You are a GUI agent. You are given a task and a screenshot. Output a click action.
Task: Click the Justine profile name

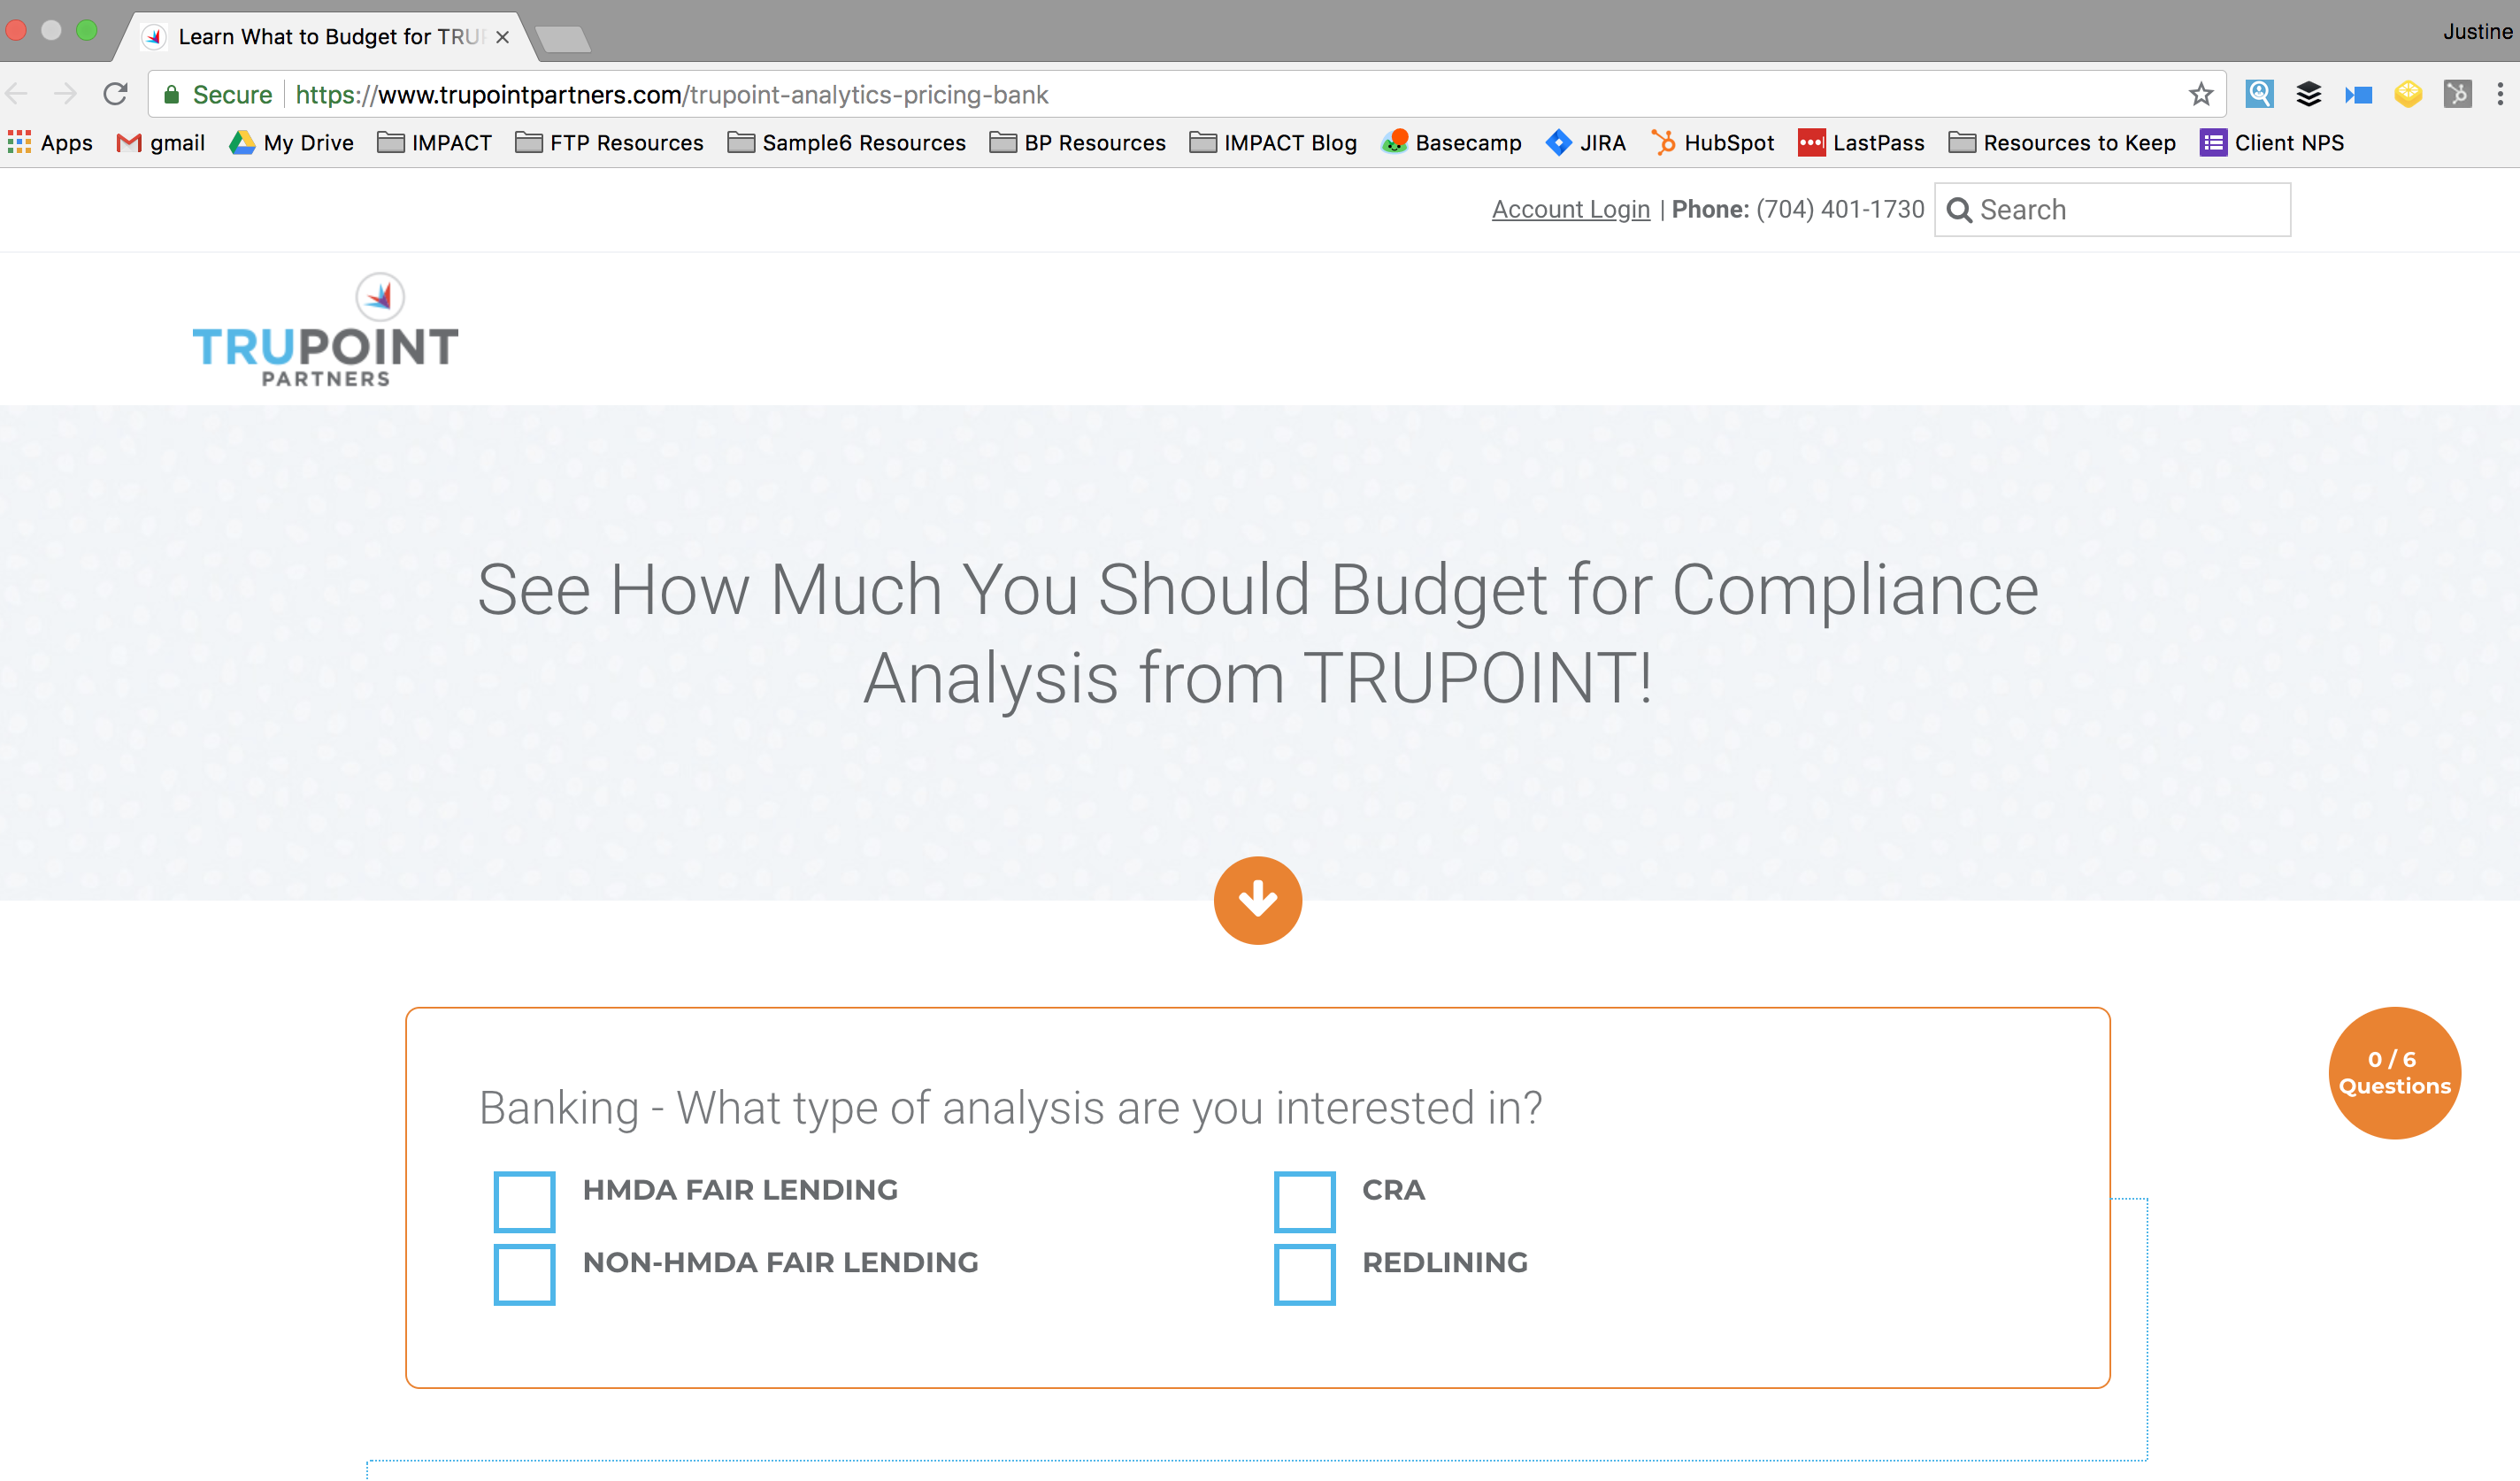click(x=2477, y=31)
